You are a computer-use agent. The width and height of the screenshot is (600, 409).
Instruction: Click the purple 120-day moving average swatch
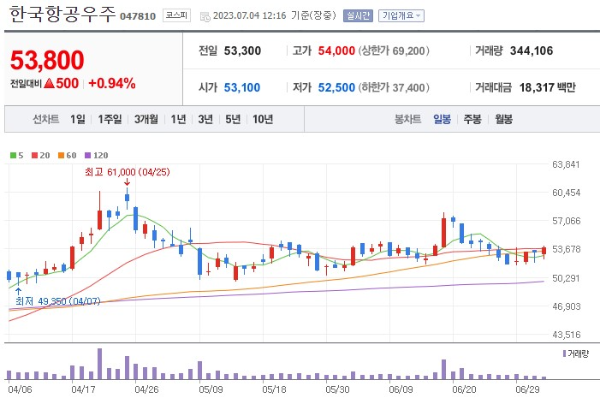point(88,155)
